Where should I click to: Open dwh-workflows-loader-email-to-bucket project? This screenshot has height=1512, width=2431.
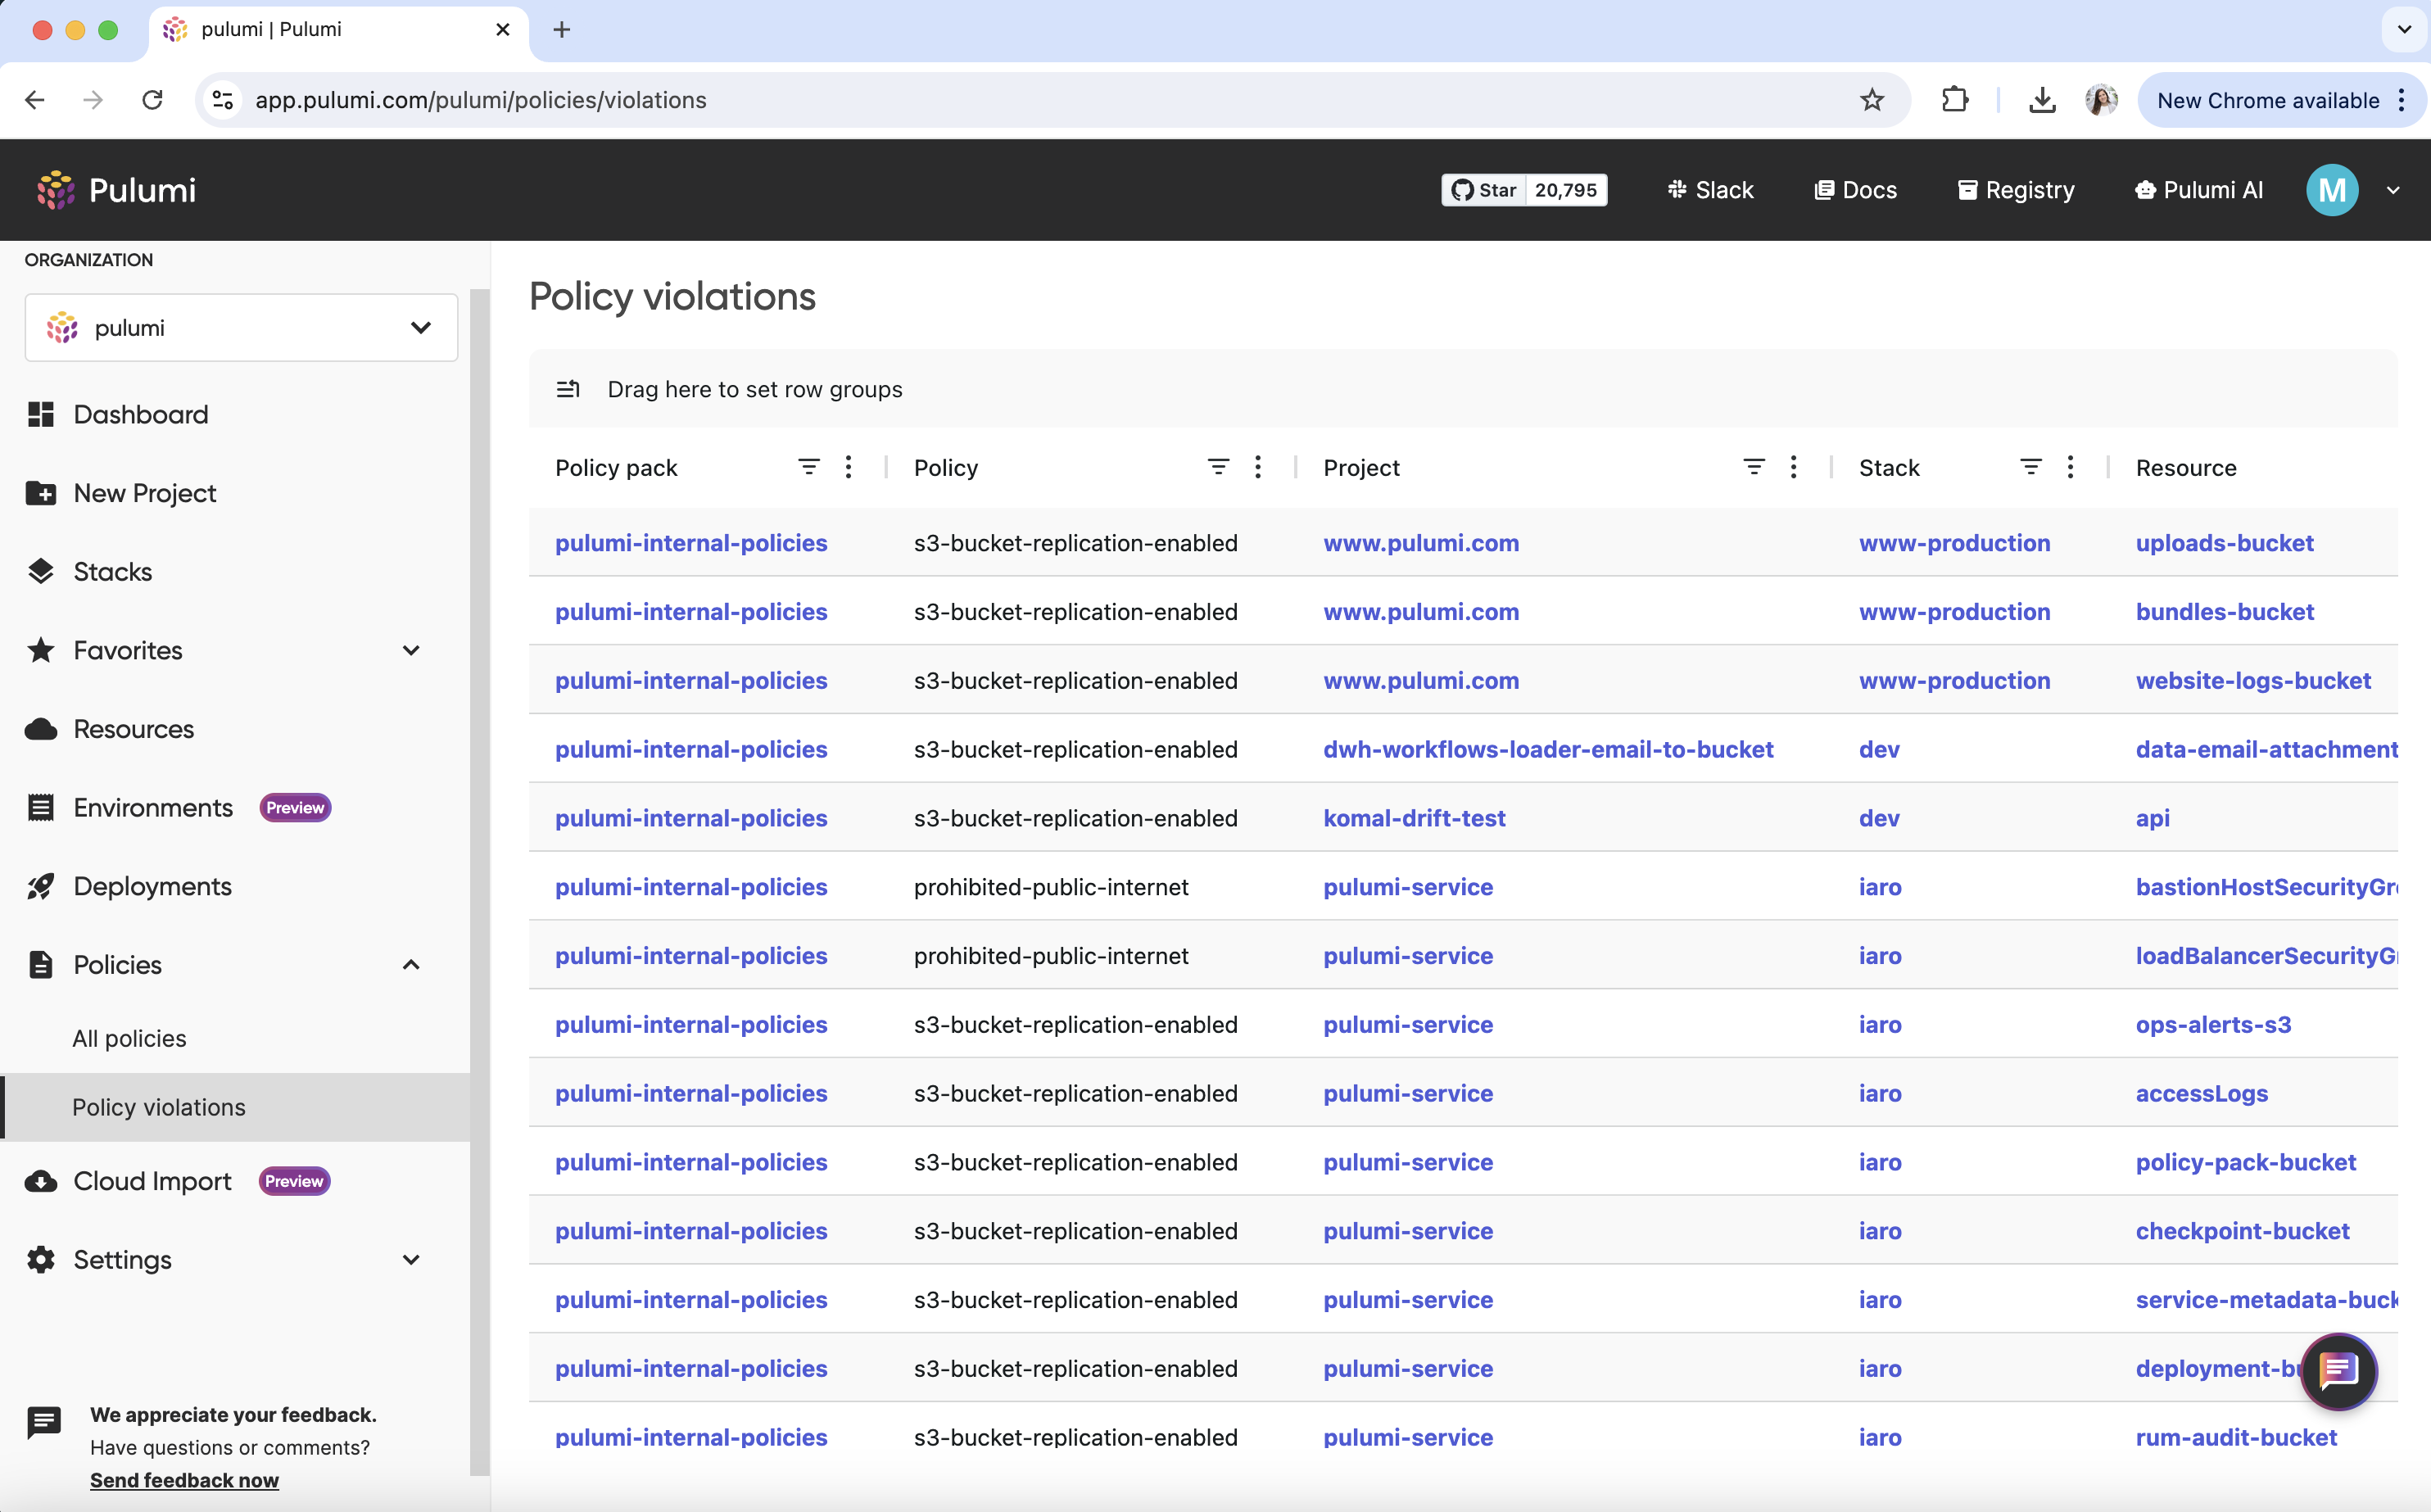tap(1548, 750)
